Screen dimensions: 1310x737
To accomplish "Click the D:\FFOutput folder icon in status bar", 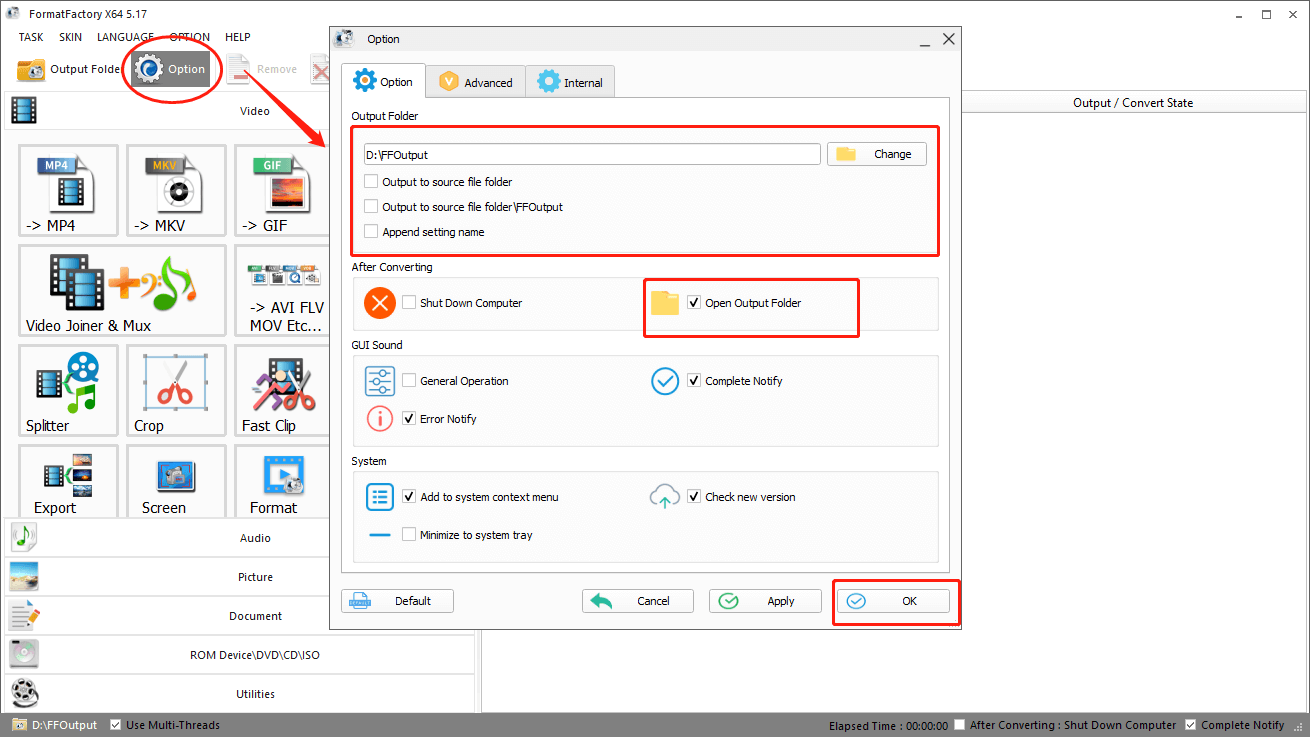I will 20,725.
